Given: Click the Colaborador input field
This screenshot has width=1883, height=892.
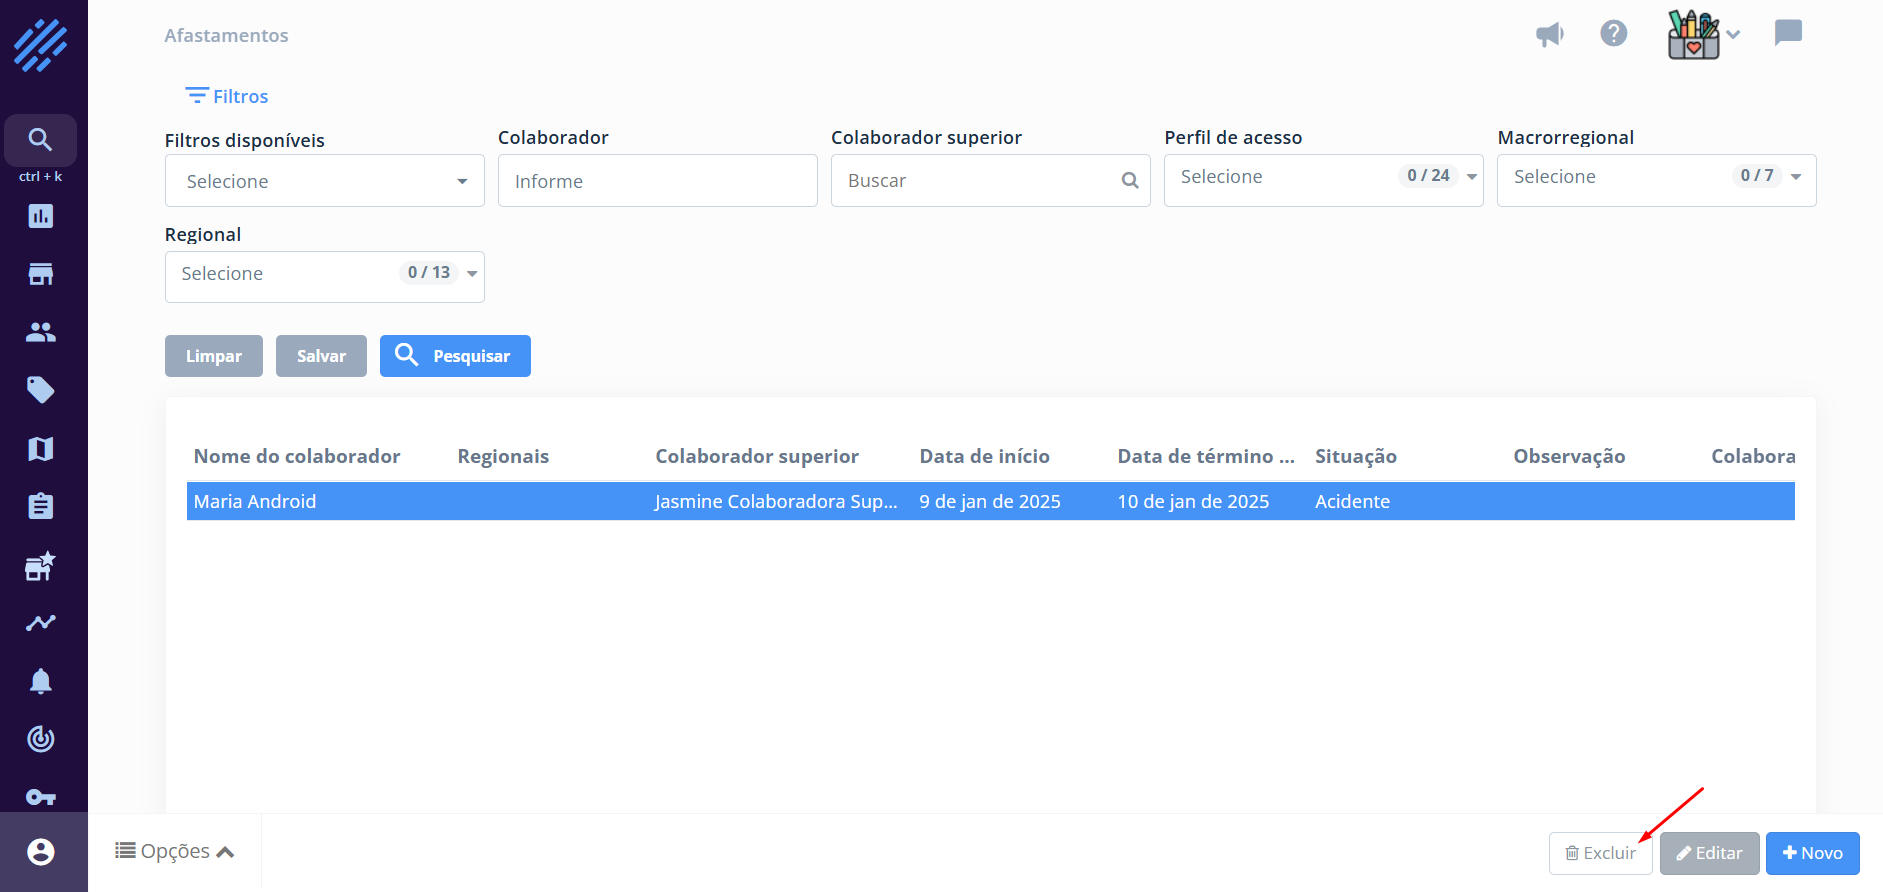Looking at the screenshot, I should [x=658, y=181].
